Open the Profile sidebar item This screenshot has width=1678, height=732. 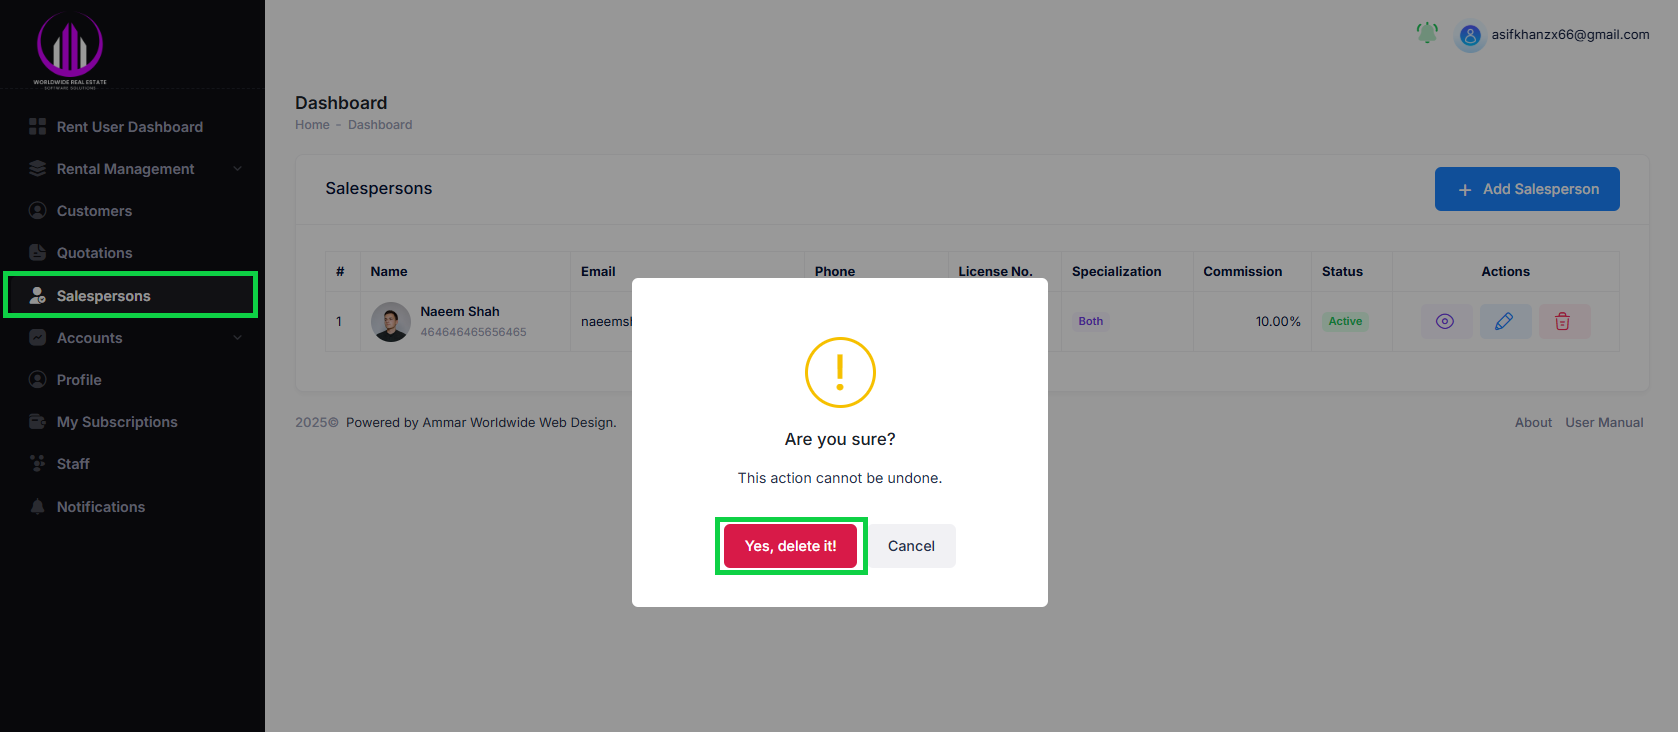click(79, 380)
